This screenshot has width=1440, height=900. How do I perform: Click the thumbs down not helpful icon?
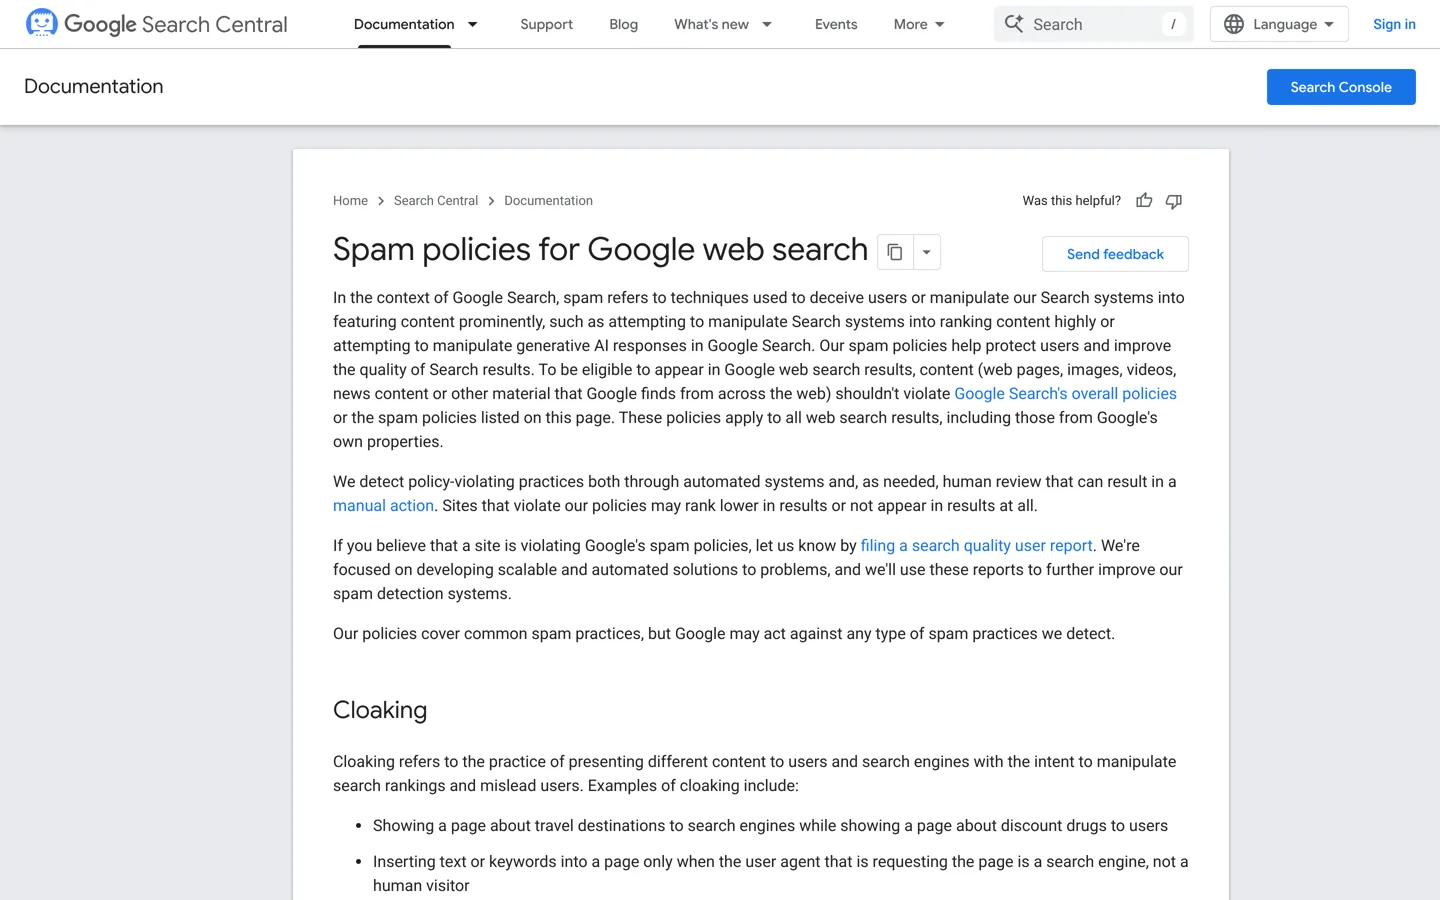pyautogui.click(x=1174, y=201)
